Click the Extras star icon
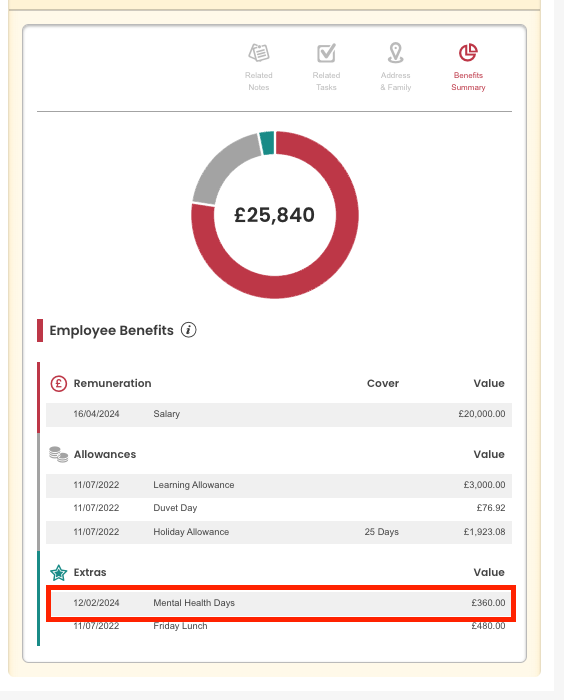 click(58, 572)
